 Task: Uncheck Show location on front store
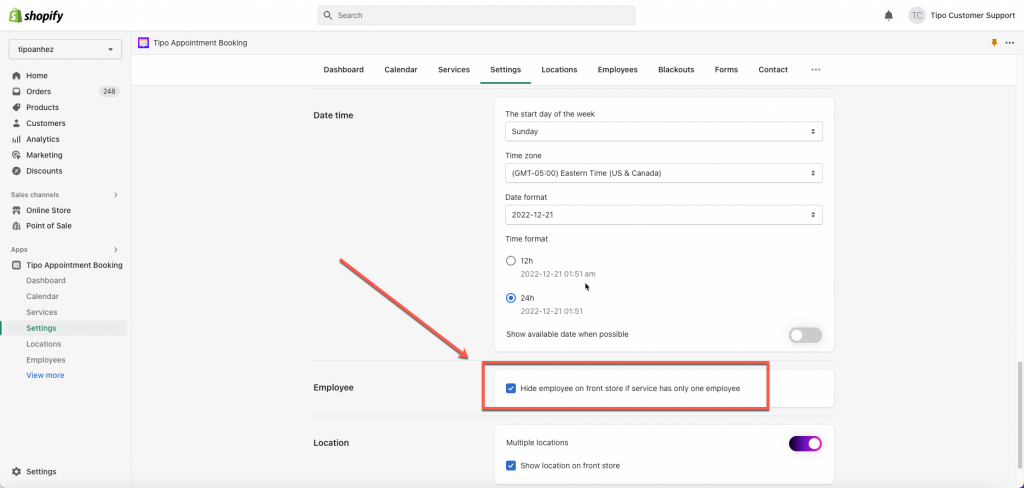511,466
